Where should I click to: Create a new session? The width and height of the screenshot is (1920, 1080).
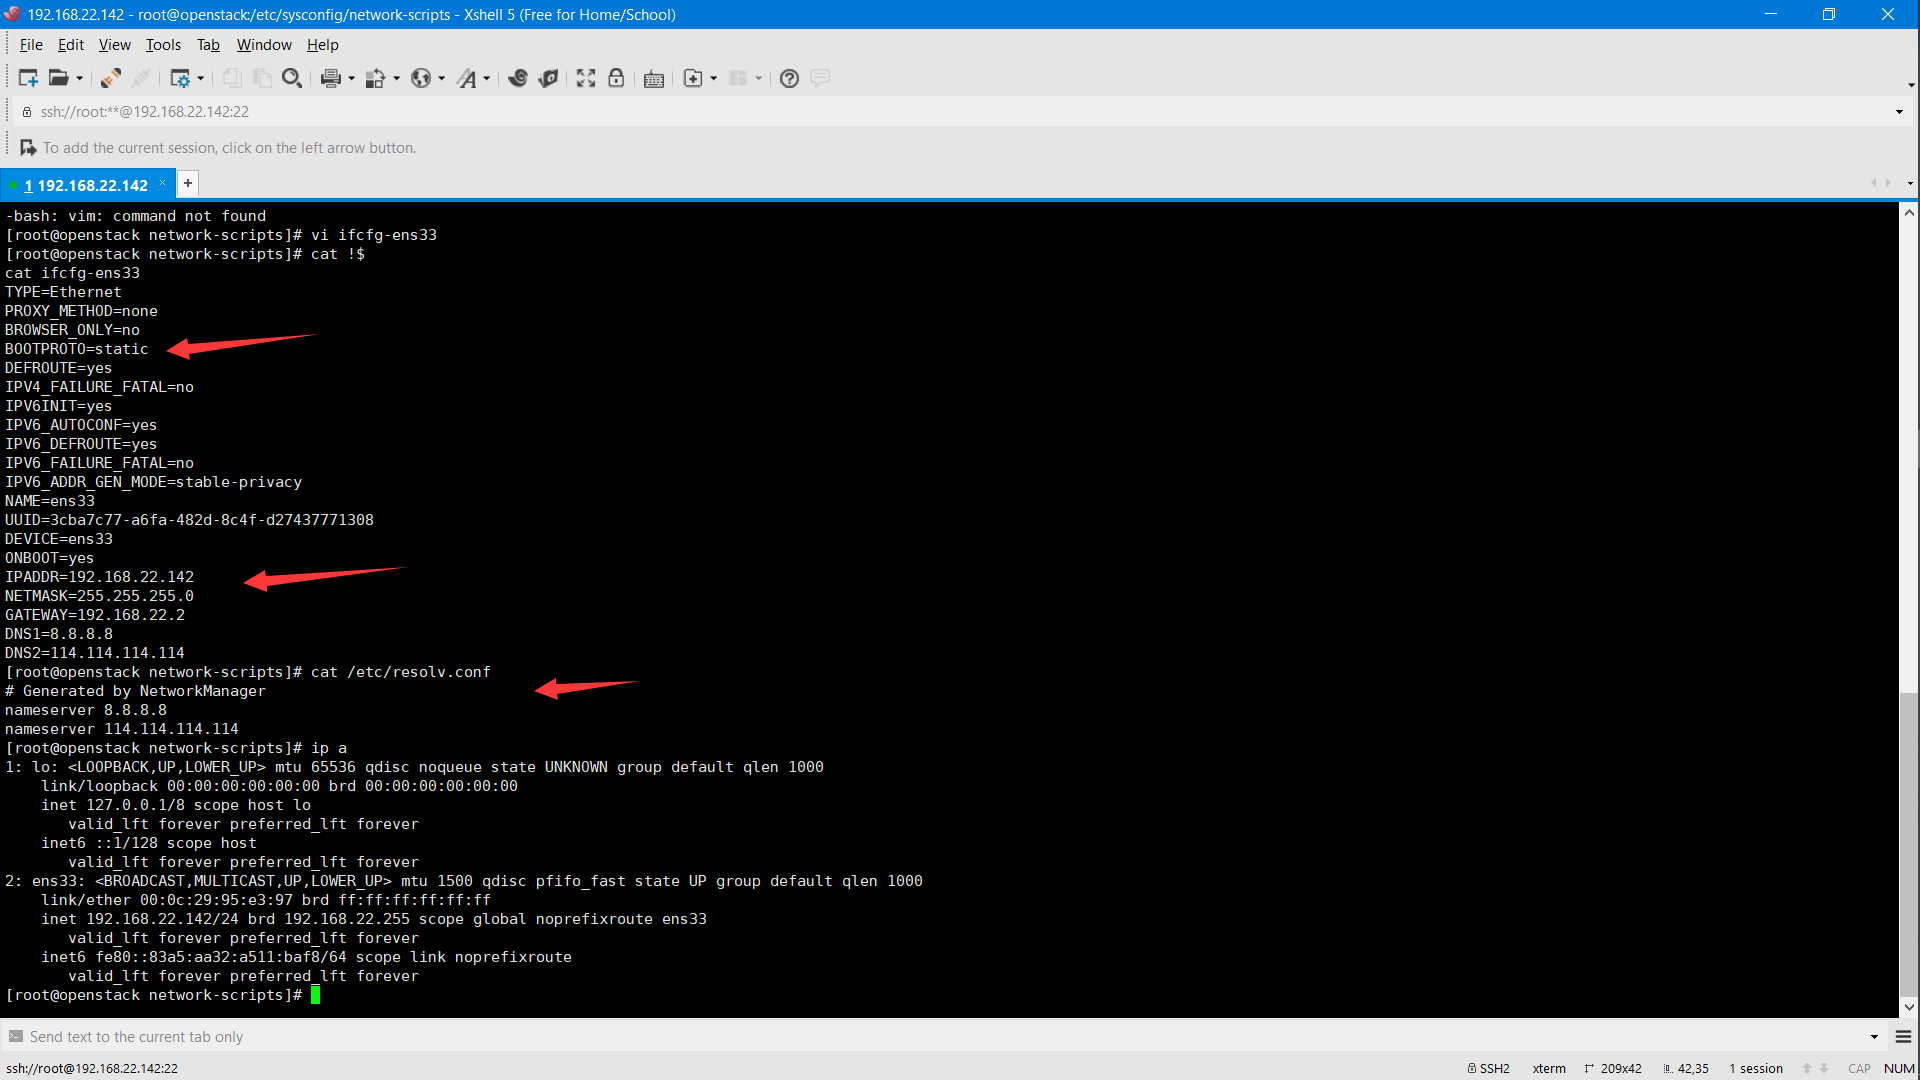(27, 78)
